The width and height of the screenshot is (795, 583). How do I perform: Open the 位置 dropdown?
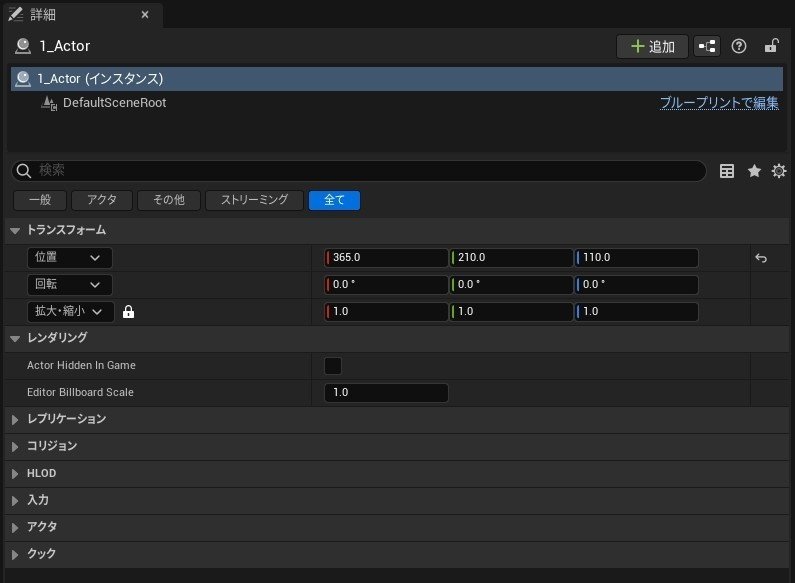(69, 258)
